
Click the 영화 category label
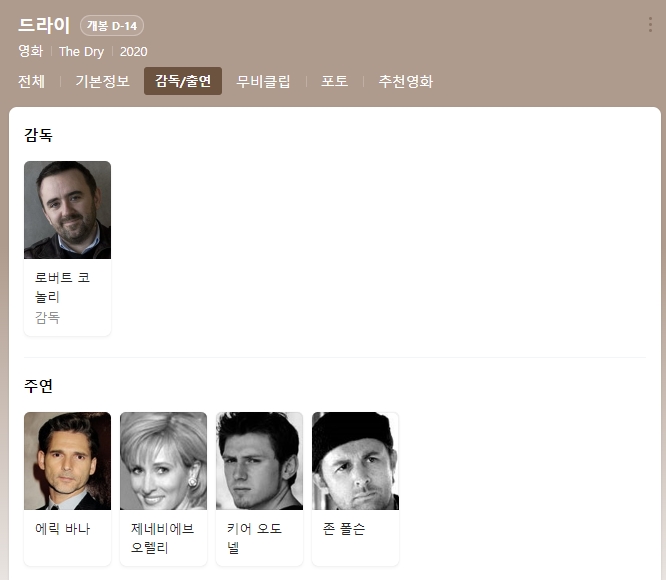(31, 51)
